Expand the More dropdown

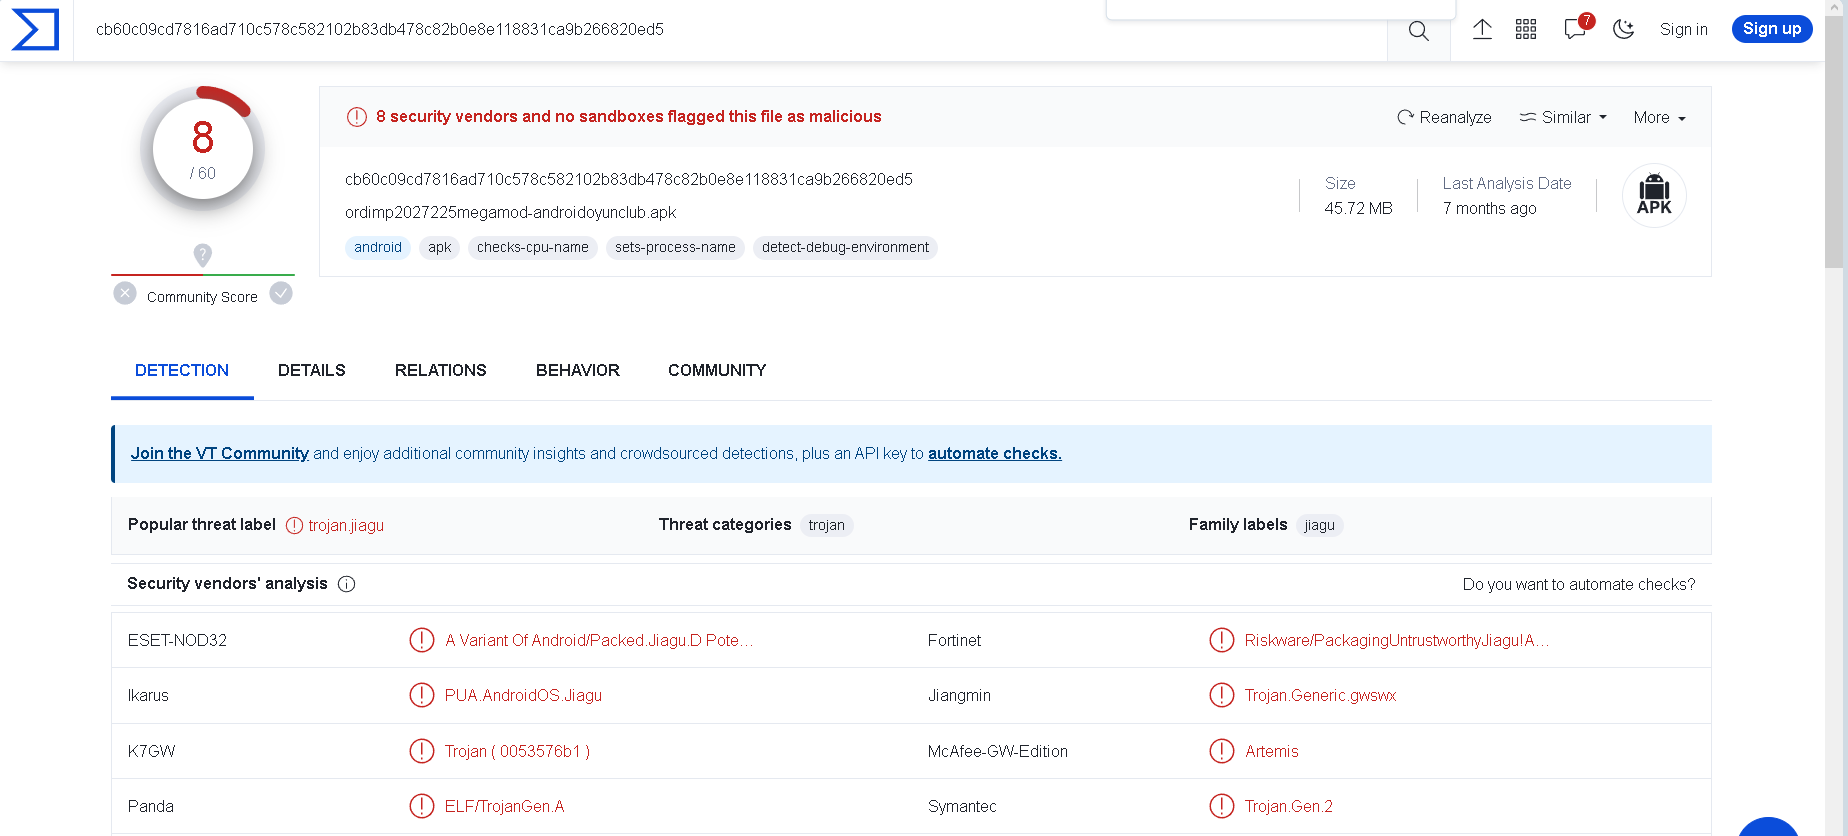(x=1660, y=117)
